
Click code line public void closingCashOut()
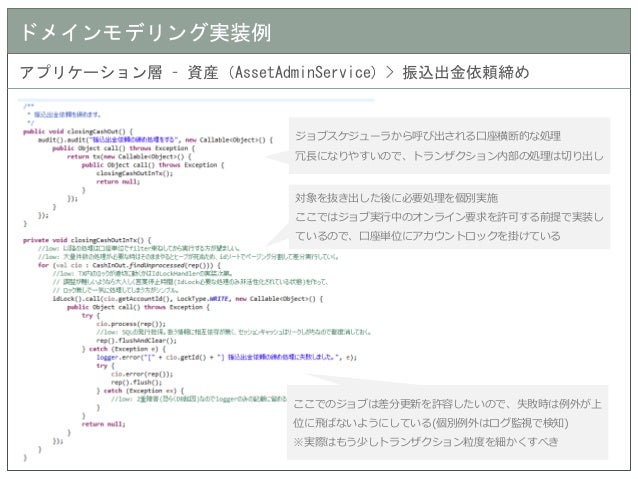point(78,131)
